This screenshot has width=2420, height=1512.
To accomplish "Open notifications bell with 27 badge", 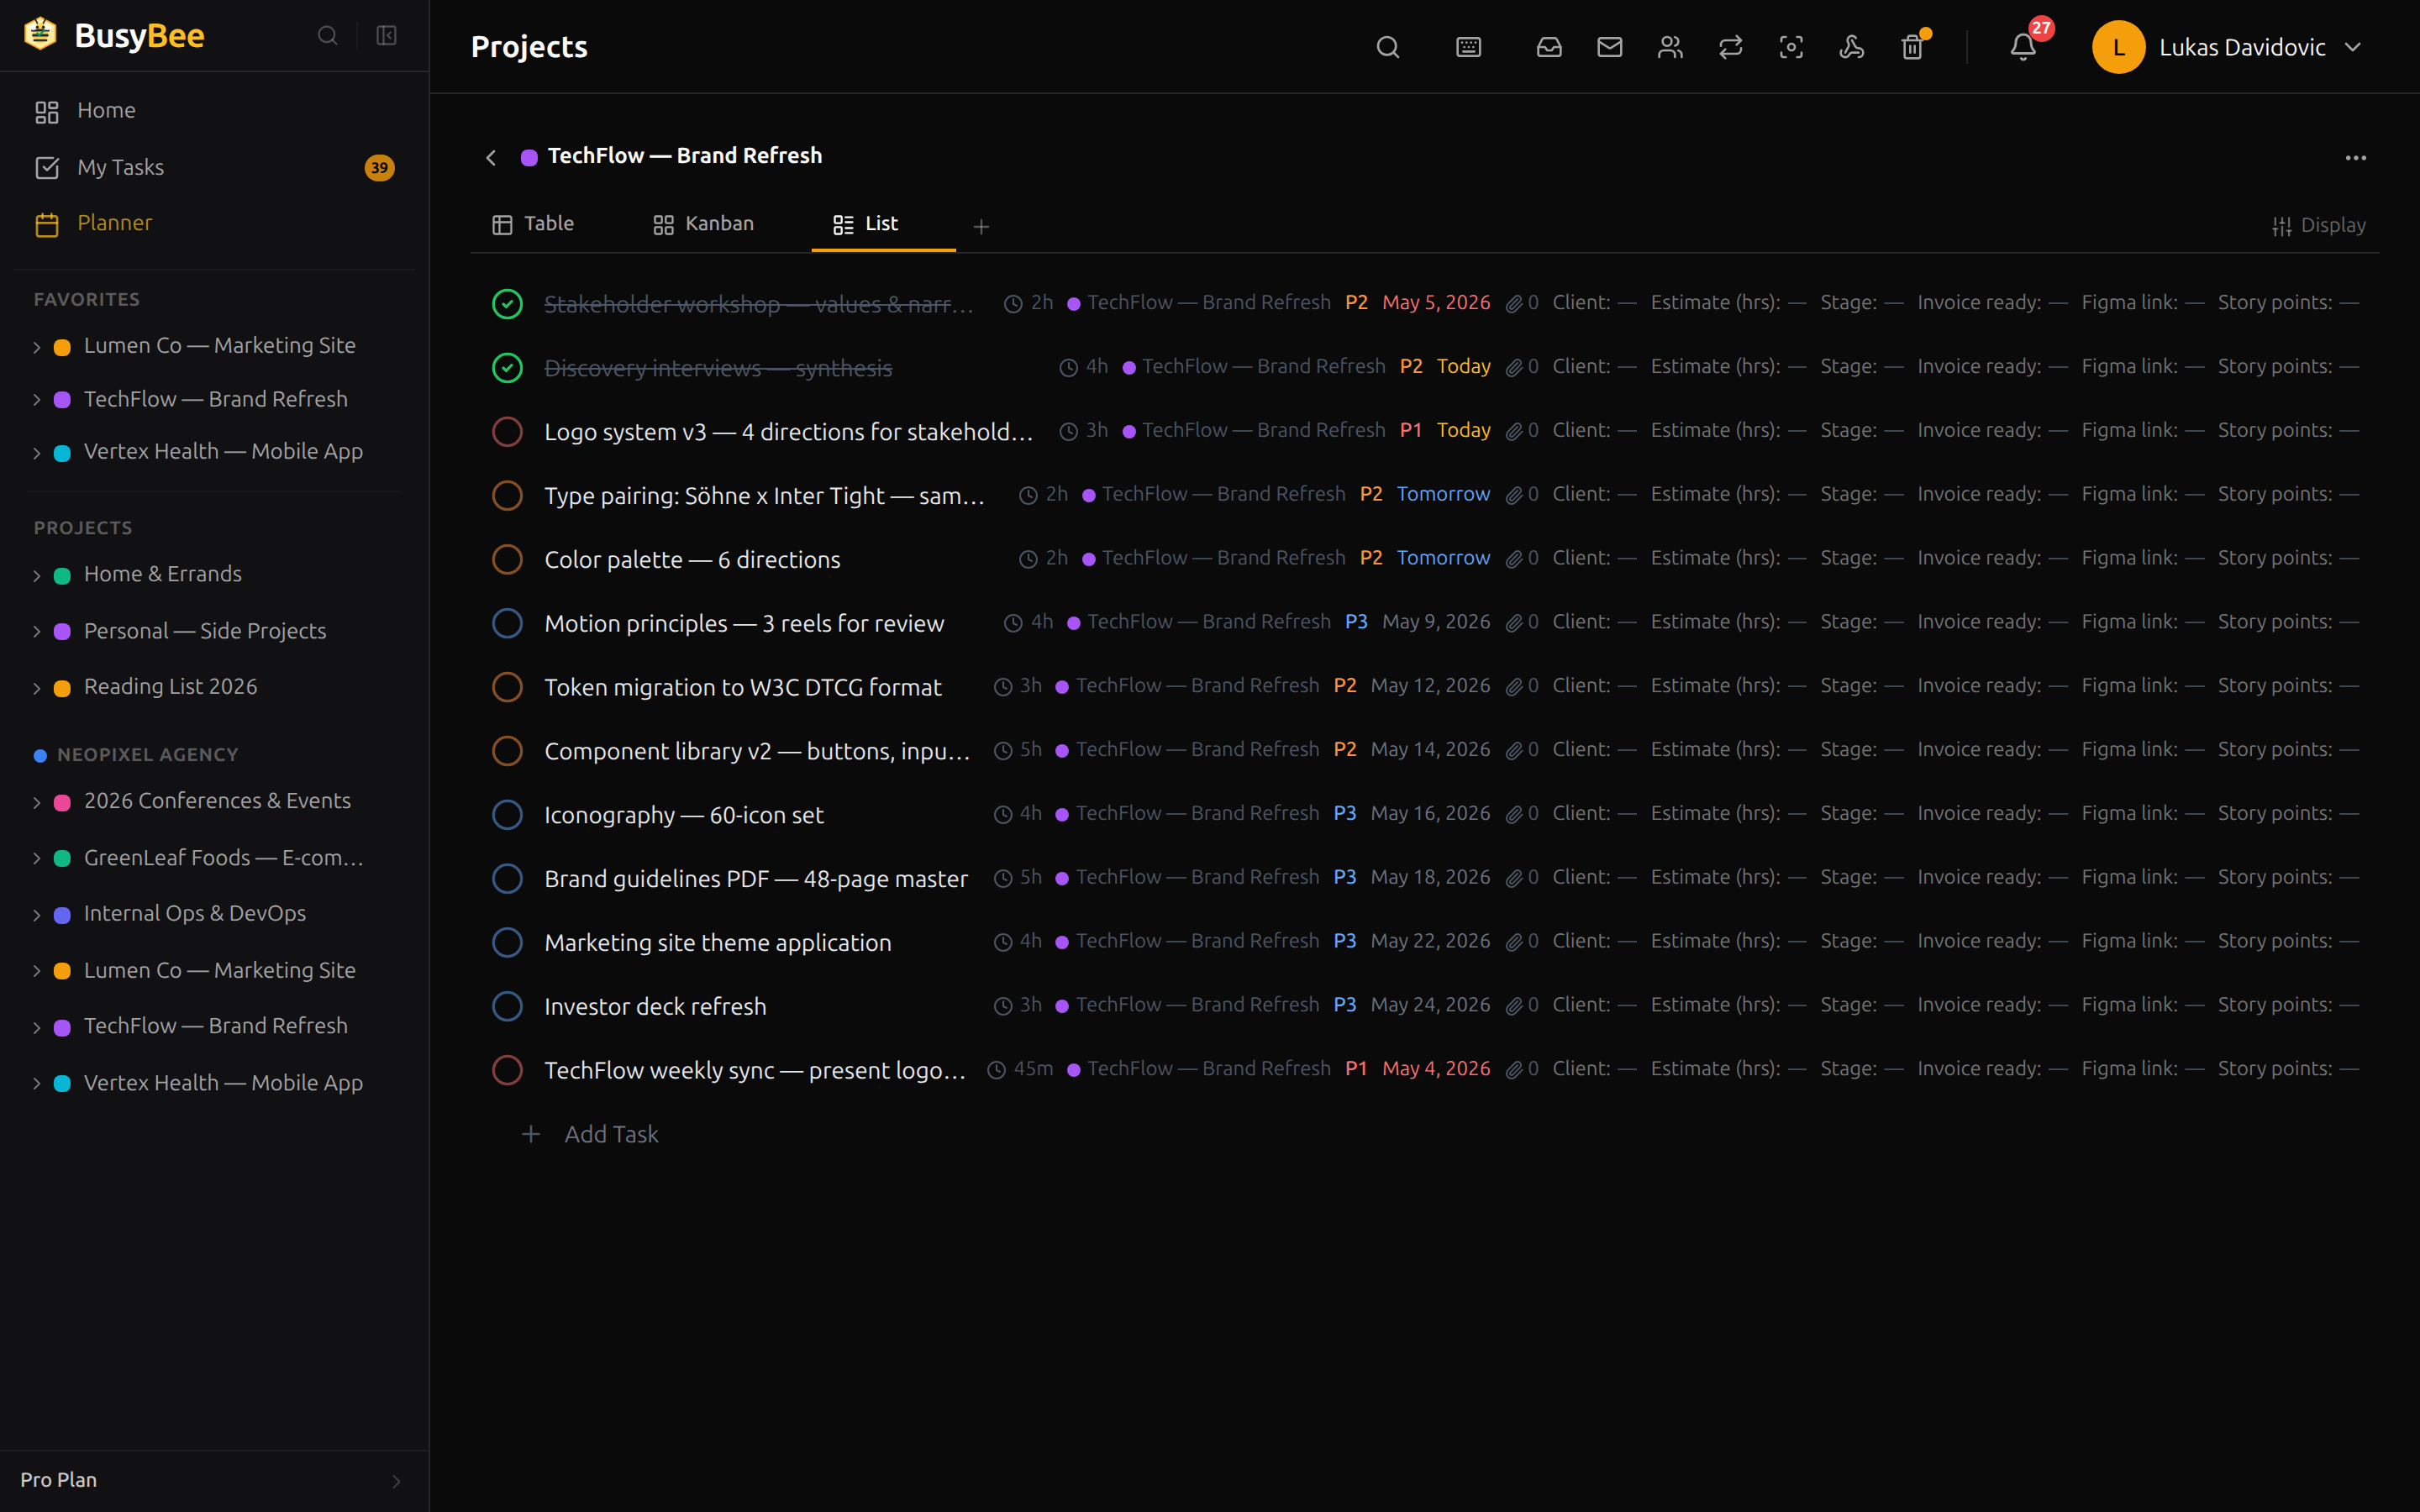I will 2023,47.
